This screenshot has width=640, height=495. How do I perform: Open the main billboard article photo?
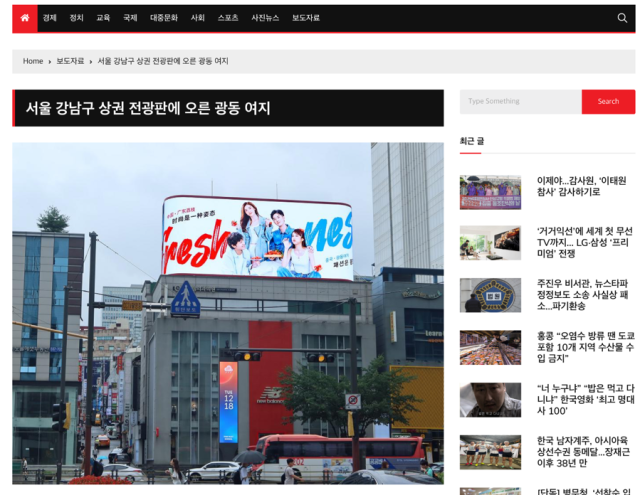click(x=228, y=313)
